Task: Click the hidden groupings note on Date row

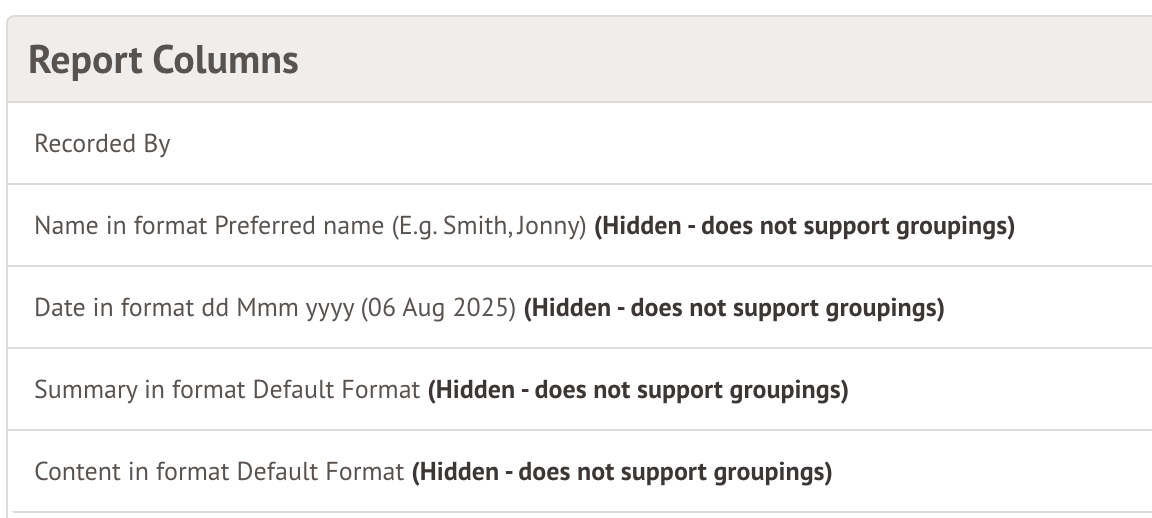Action: pos(734,308)
